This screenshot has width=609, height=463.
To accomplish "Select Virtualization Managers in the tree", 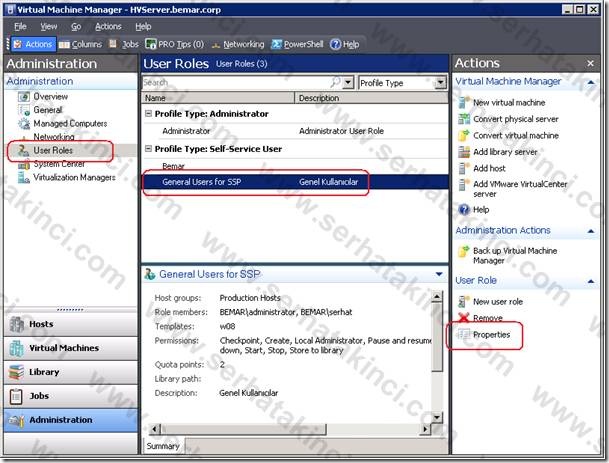I will (x=74, y=178).
